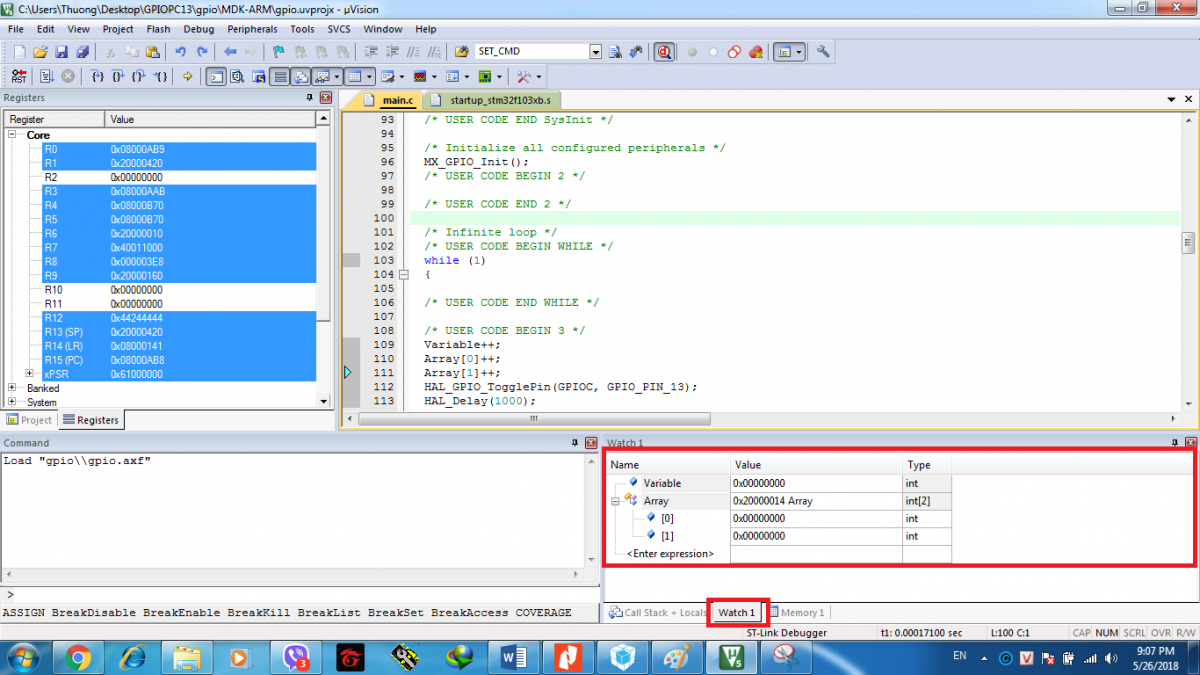Image resolution: width=1200 pixels, height=675 pixels.
Task: Click the Reset CPU (RST) debug icon
Action: [18, 76]
